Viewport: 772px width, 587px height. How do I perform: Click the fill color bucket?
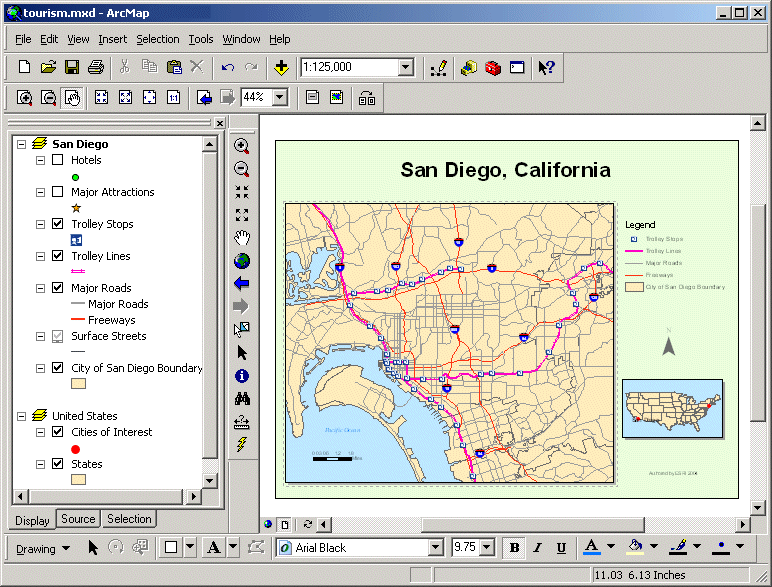tap(636, 547)
